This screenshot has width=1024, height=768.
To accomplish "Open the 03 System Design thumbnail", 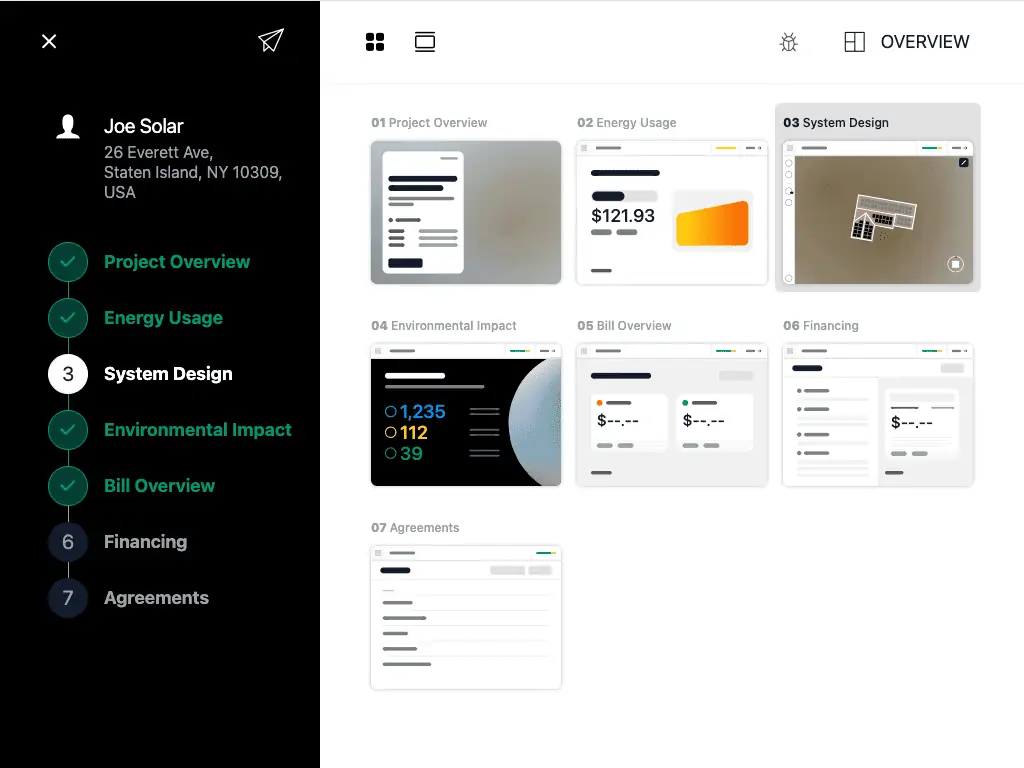I will click(x=878, y=212).
